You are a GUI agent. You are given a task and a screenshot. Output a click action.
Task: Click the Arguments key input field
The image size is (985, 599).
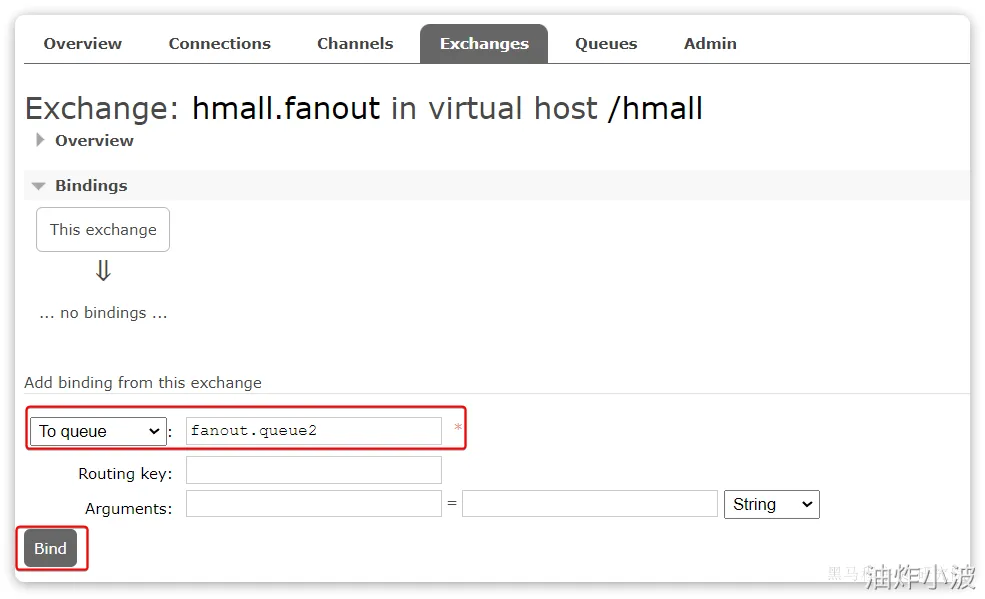click(x=313, y=504)
